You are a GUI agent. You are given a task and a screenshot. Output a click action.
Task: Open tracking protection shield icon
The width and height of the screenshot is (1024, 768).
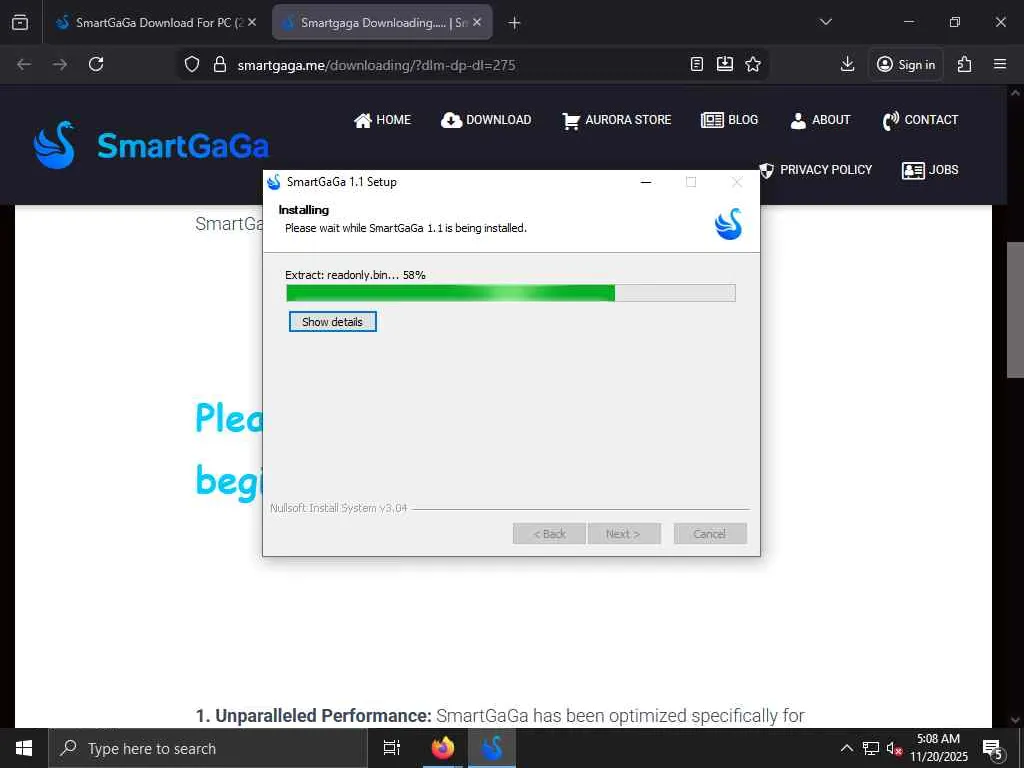tap(191, 64)
